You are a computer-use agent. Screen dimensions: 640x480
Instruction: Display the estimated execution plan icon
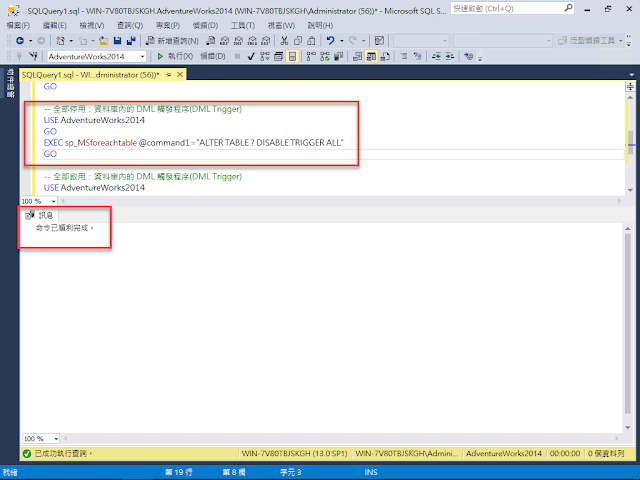point(265,56)
